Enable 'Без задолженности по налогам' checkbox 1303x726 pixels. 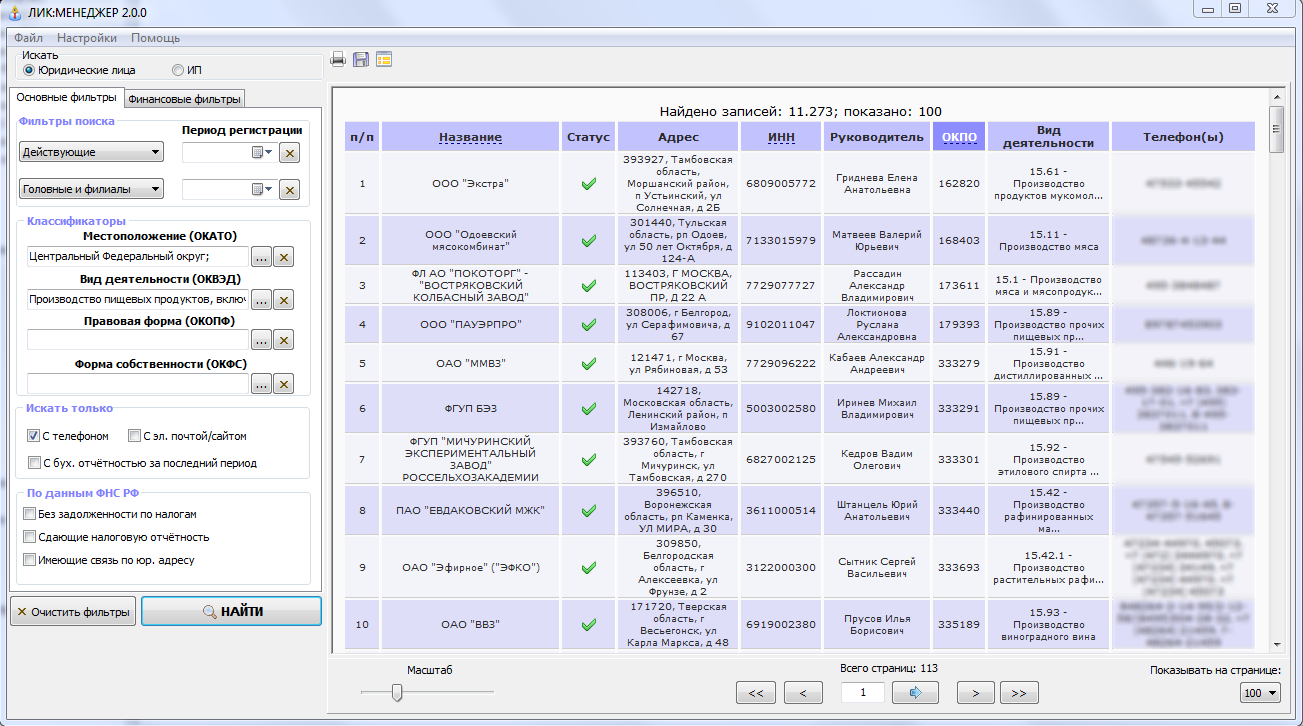tap(30, 514)
